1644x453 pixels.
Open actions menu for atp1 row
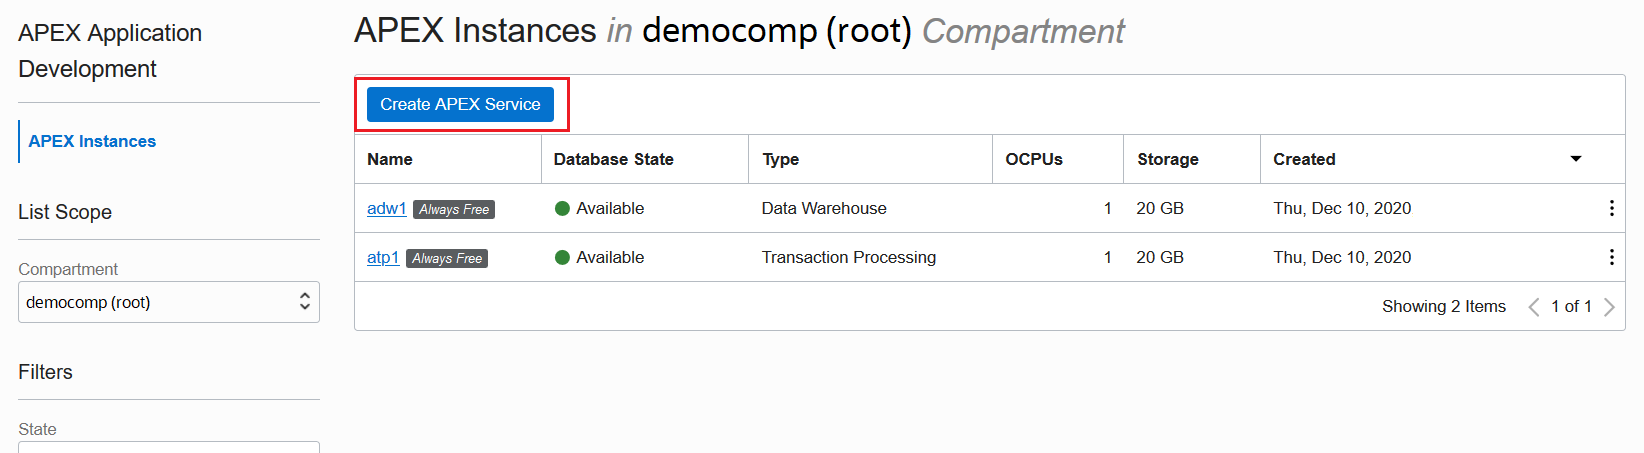[x=1610, y=257]
